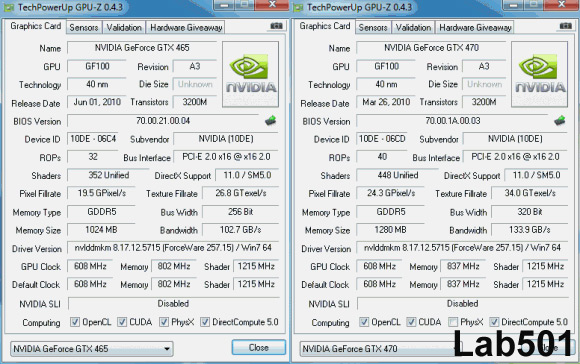
Task: Open Validation tab in GTX 470 window
Action: (x=413, y=27)
